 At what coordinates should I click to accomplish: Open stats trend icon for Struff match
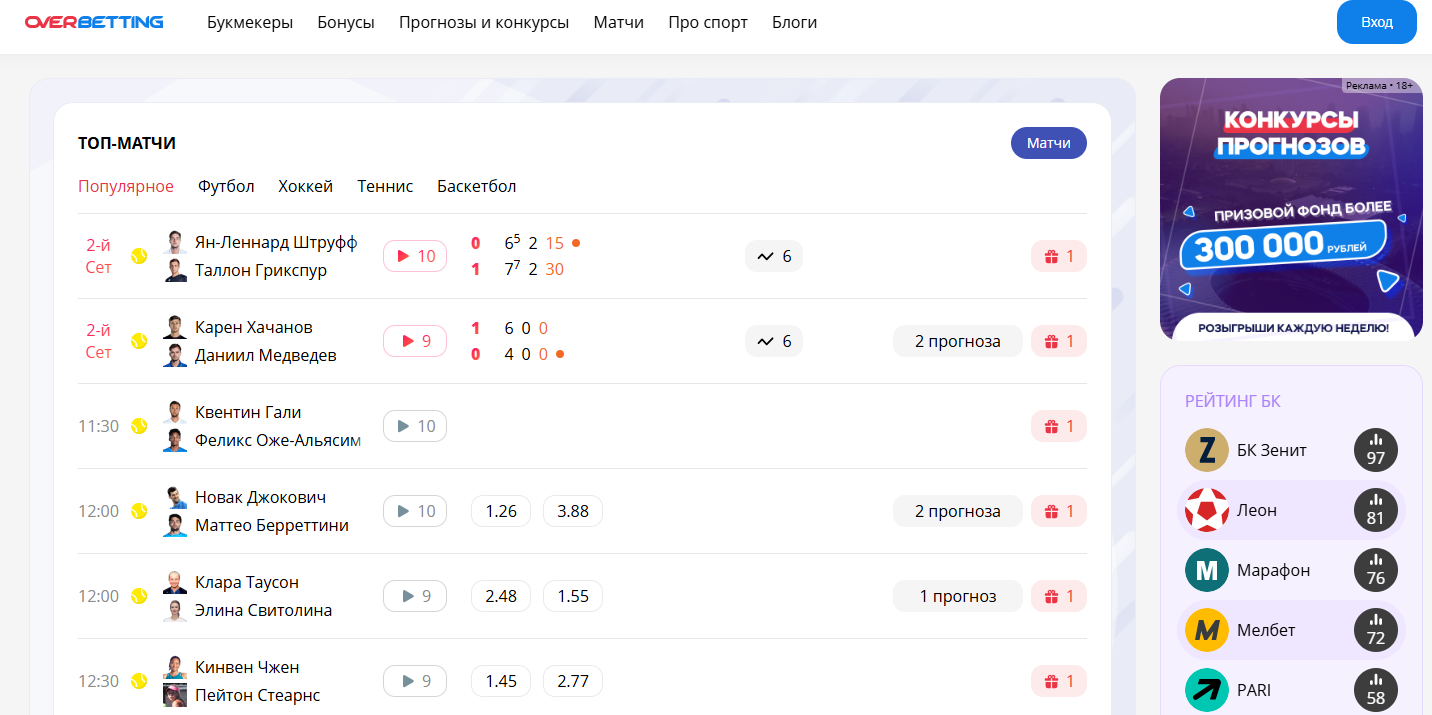point(773,256)
